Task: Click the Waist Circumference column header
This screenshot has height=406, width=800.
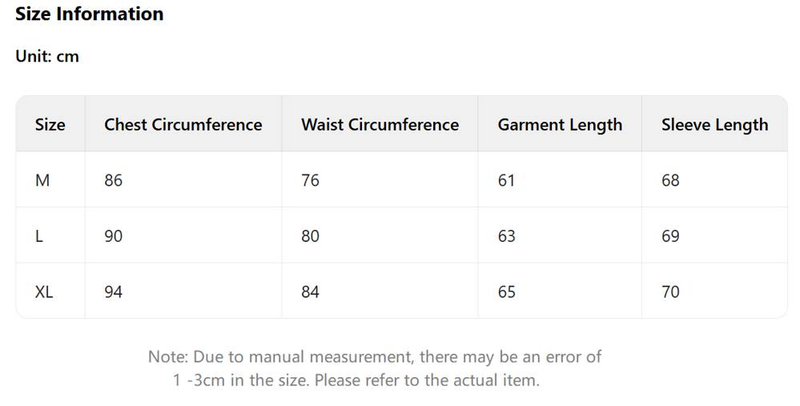Action: tap(380, 125)
